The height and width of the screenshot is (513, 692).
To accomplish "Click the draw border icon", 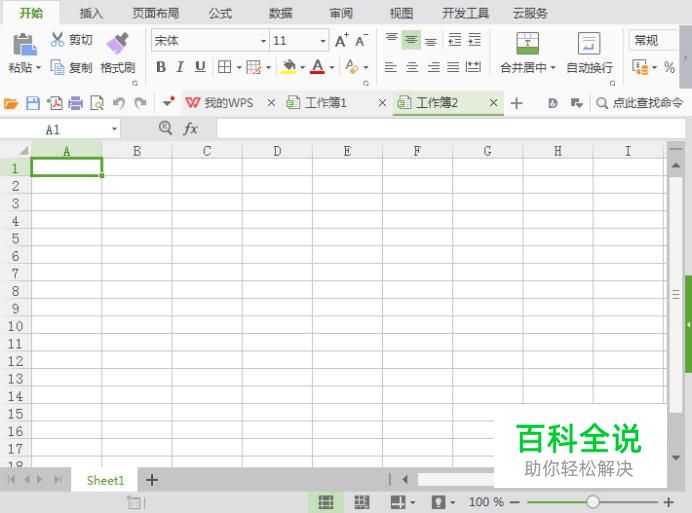I will coord(254,67).
